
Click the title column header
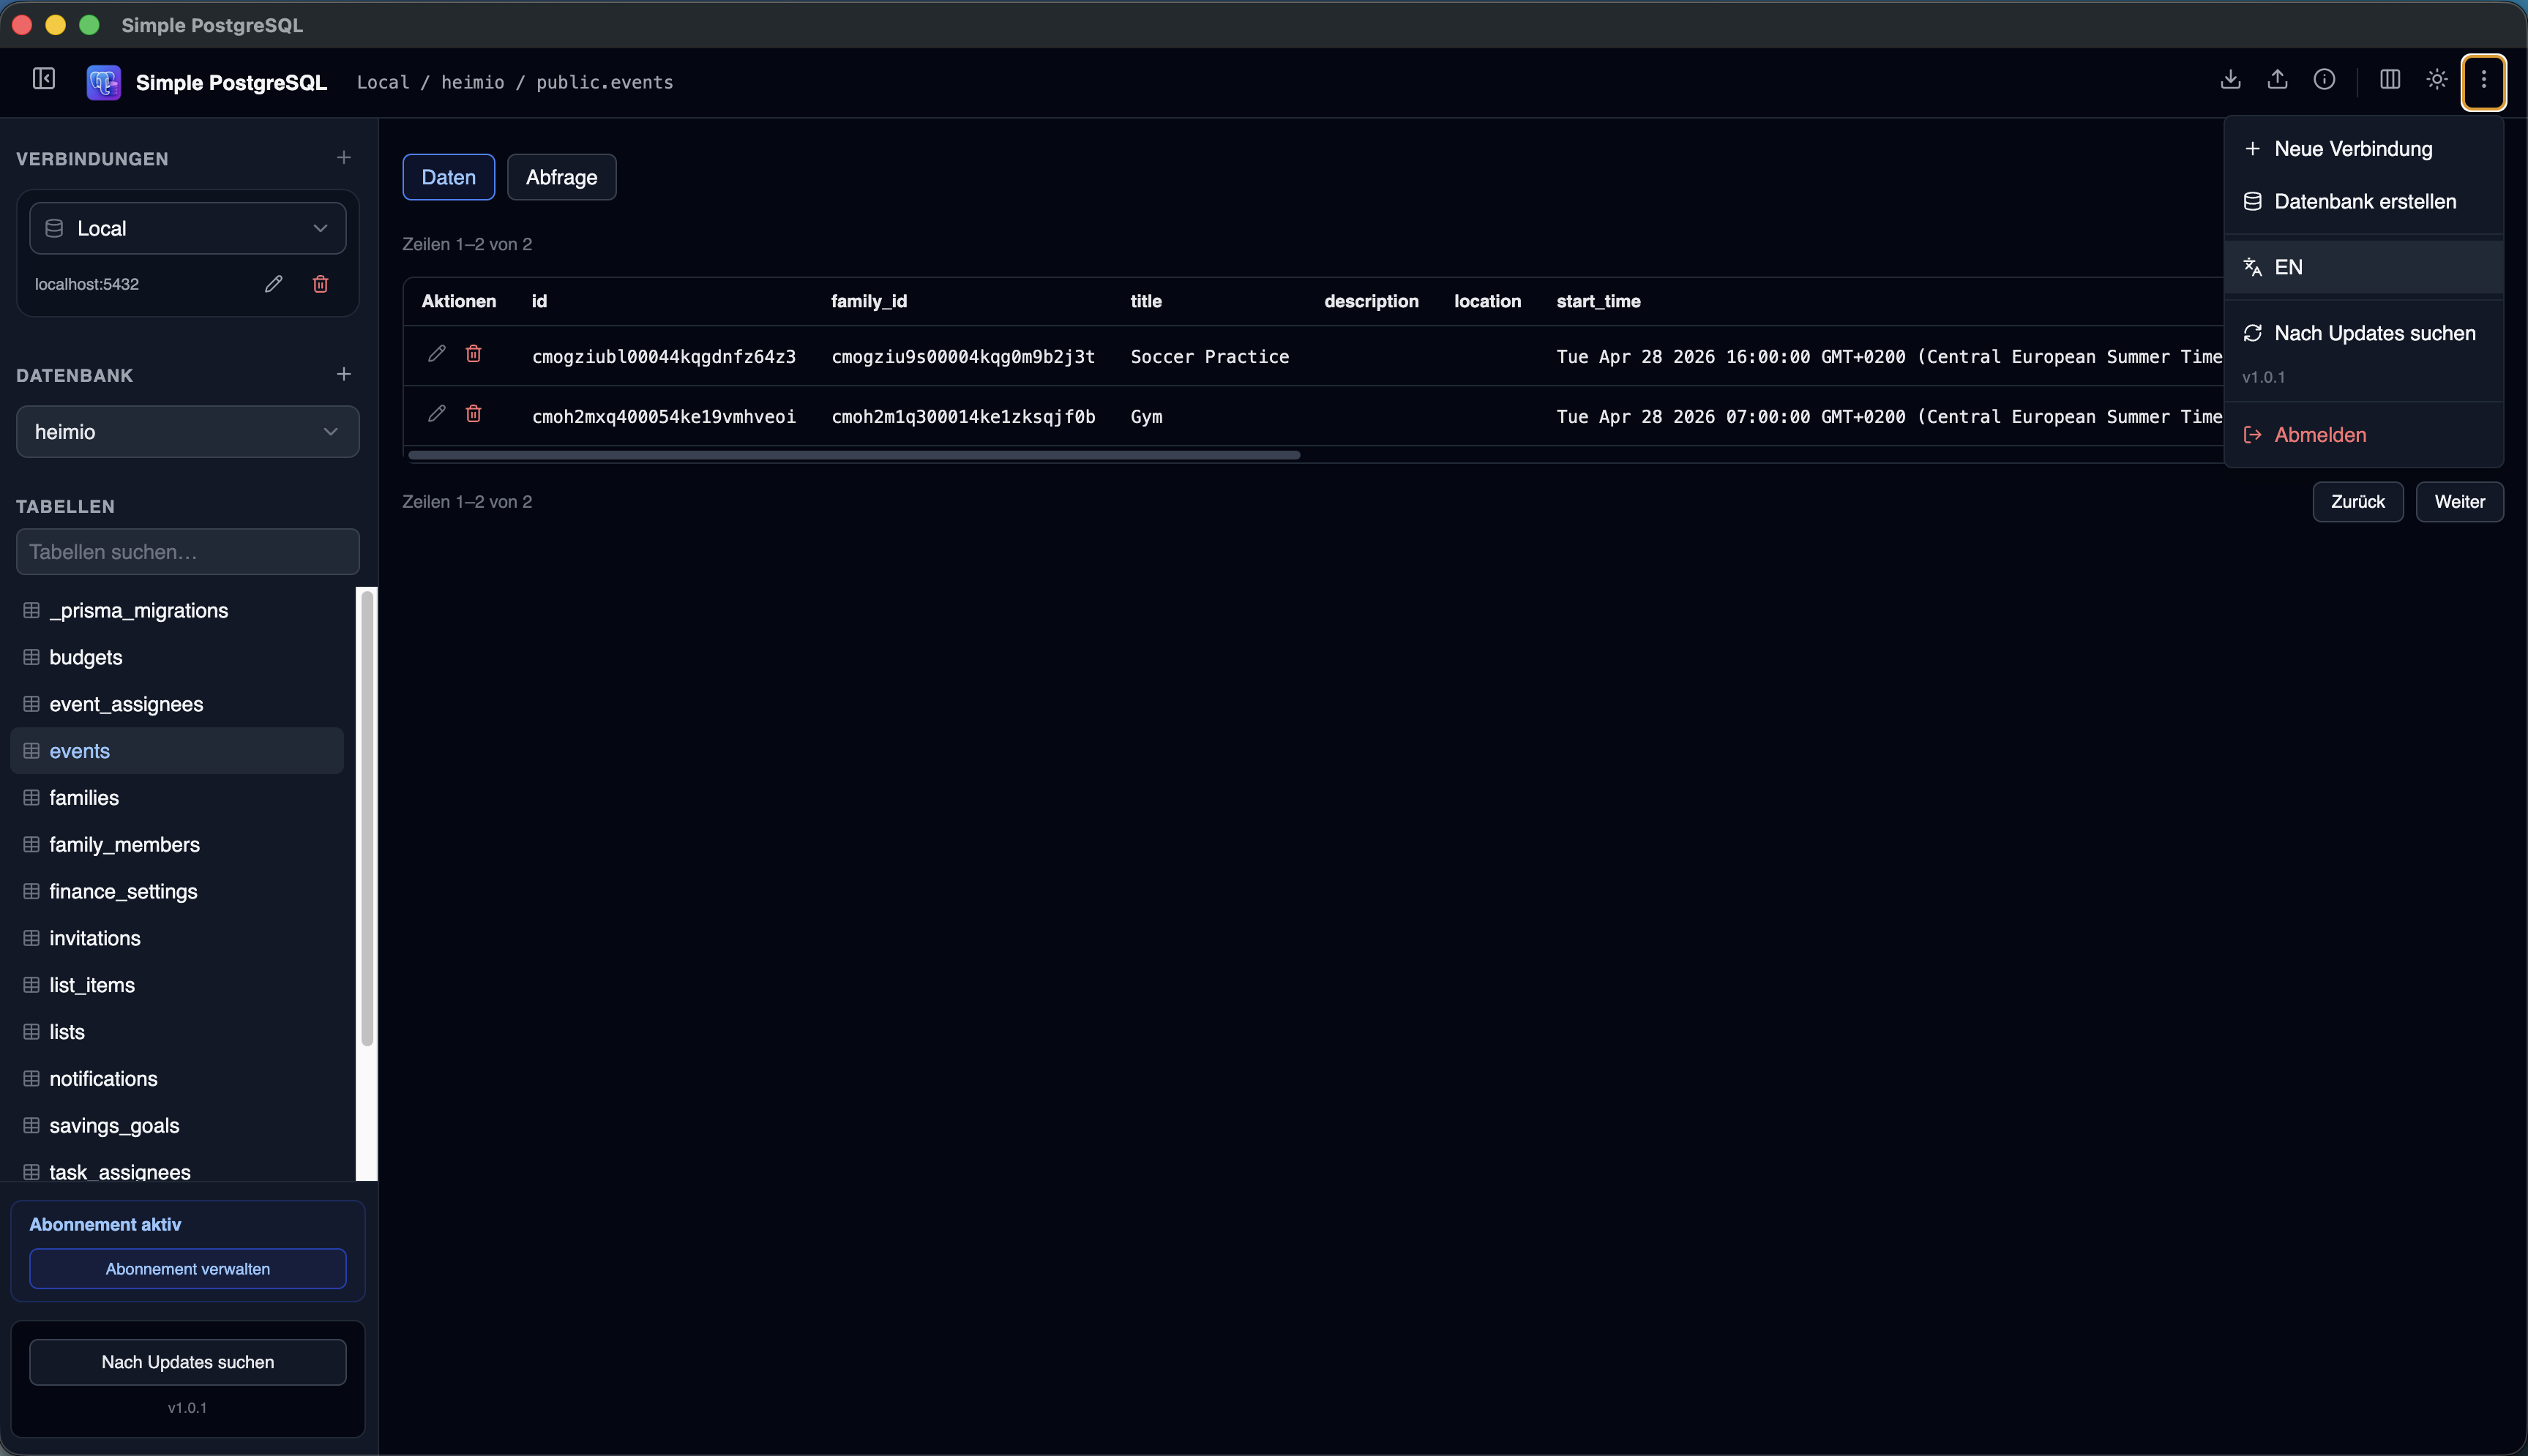point(1146,301)
